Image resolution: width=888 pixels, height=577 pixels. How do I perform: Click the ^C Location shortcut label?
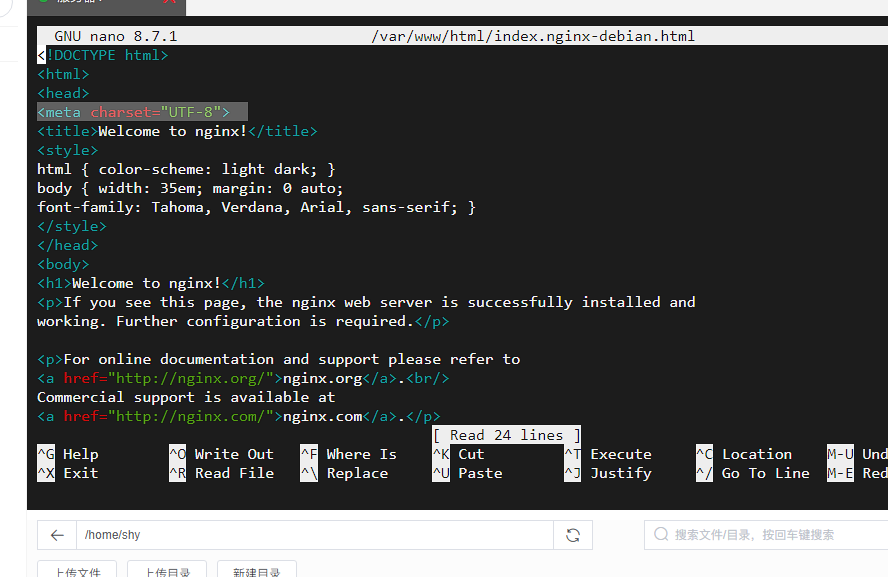(x=744, y=454)
